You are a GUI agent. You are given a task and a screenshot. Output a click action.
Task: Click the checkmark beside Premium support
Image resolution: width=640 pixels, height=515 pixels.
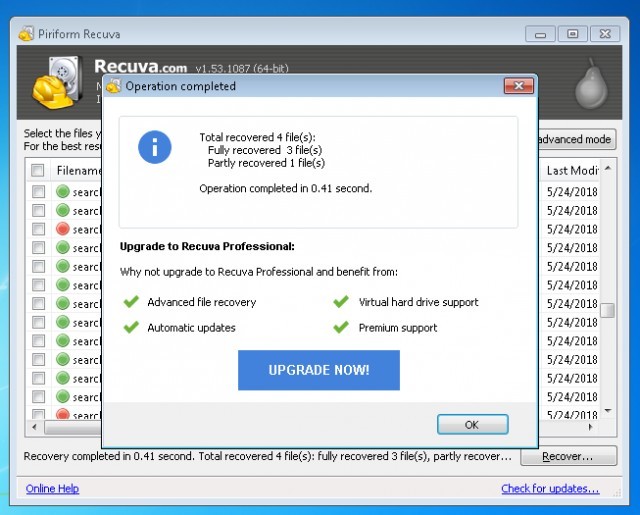[341, 327]
